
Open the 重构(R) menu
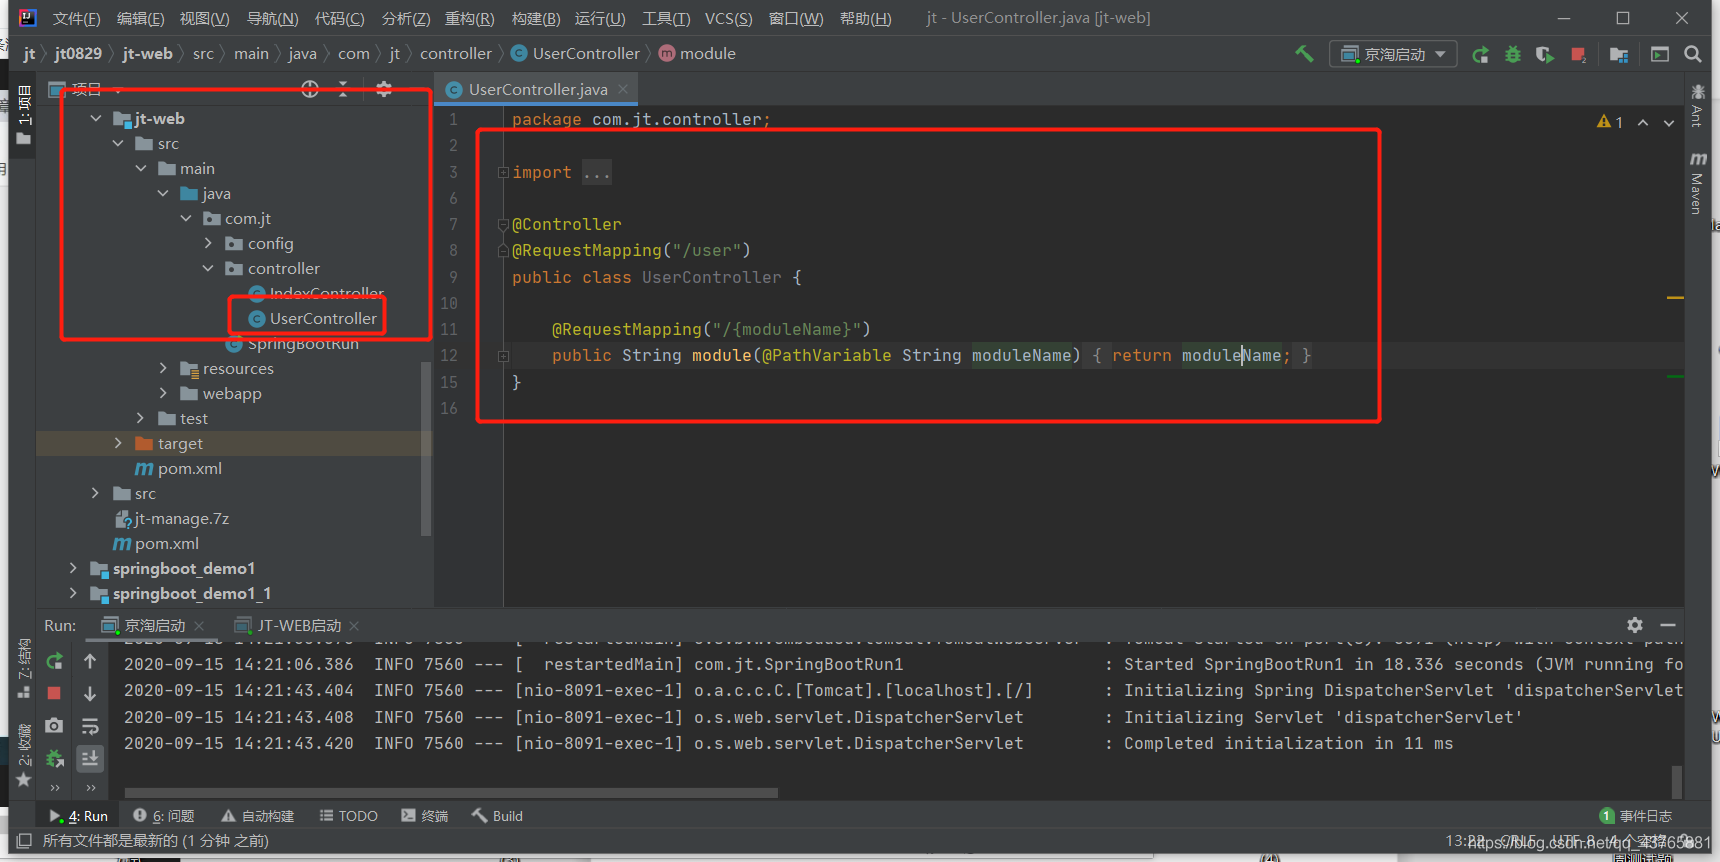click(469, 18)
